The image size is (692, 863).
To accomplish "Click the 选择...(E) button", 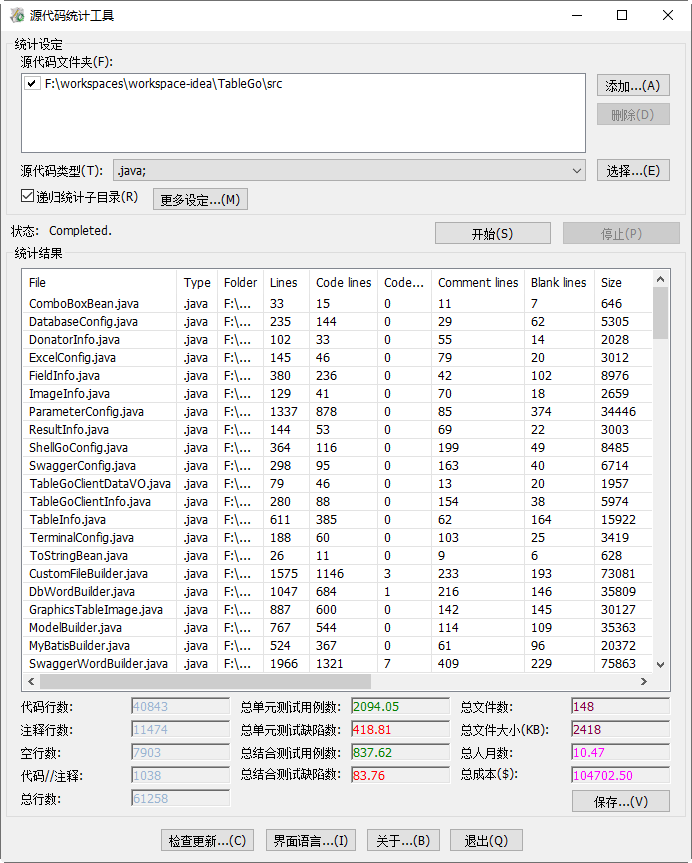I will [x=633, y=171].
